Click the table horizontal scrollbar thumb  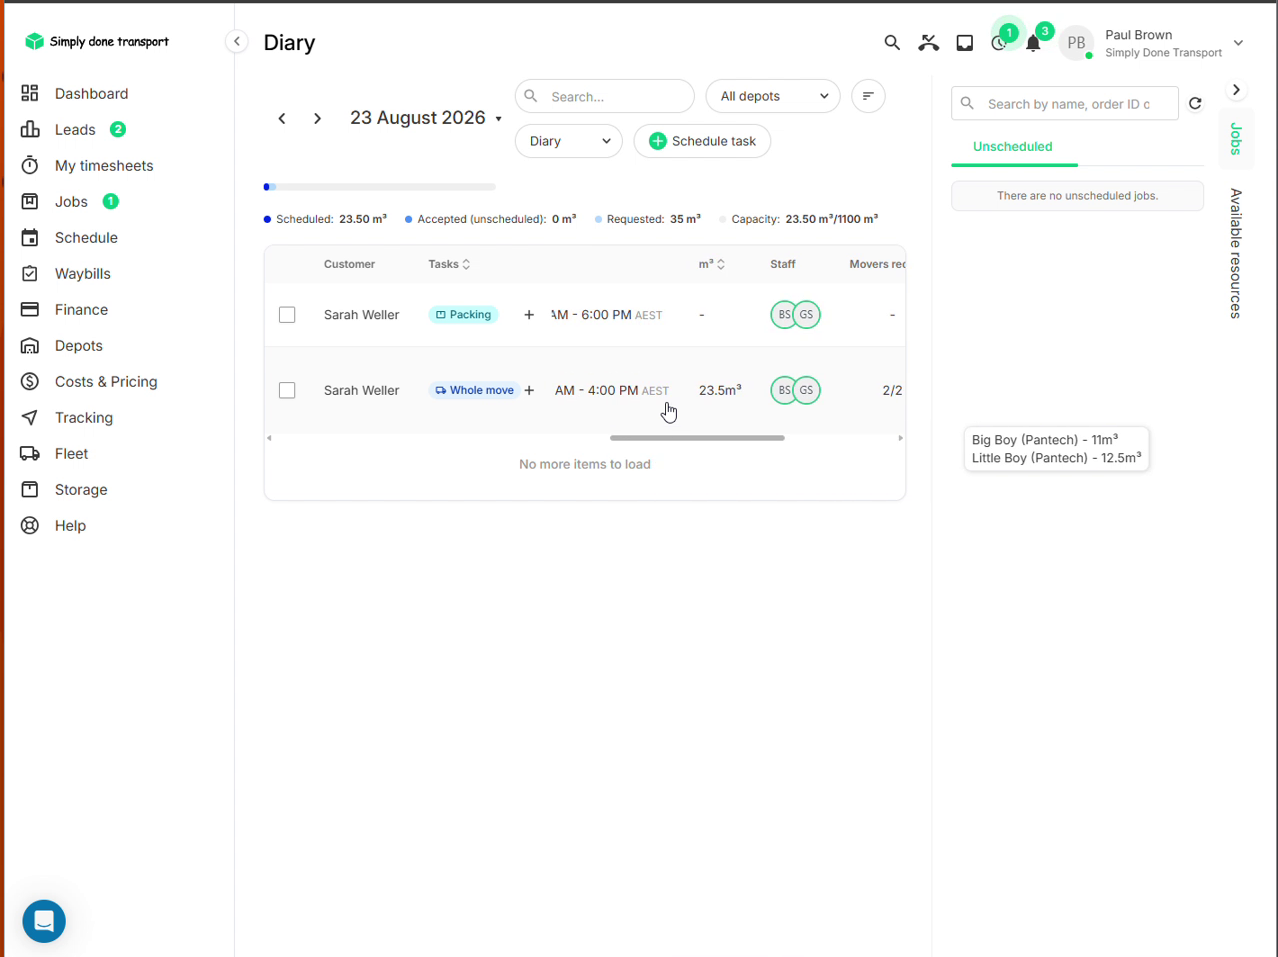tap(697, 438)
